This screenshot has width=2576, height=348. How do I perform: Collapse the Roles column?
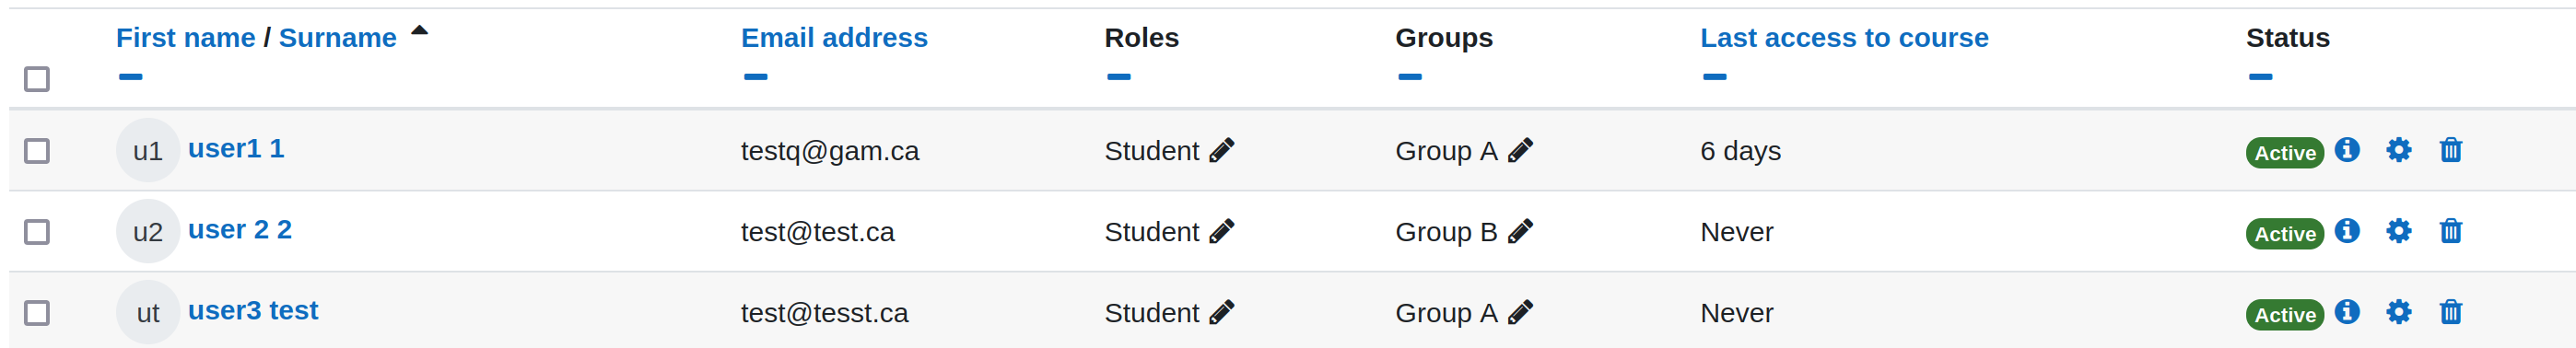coord(1119,77)
